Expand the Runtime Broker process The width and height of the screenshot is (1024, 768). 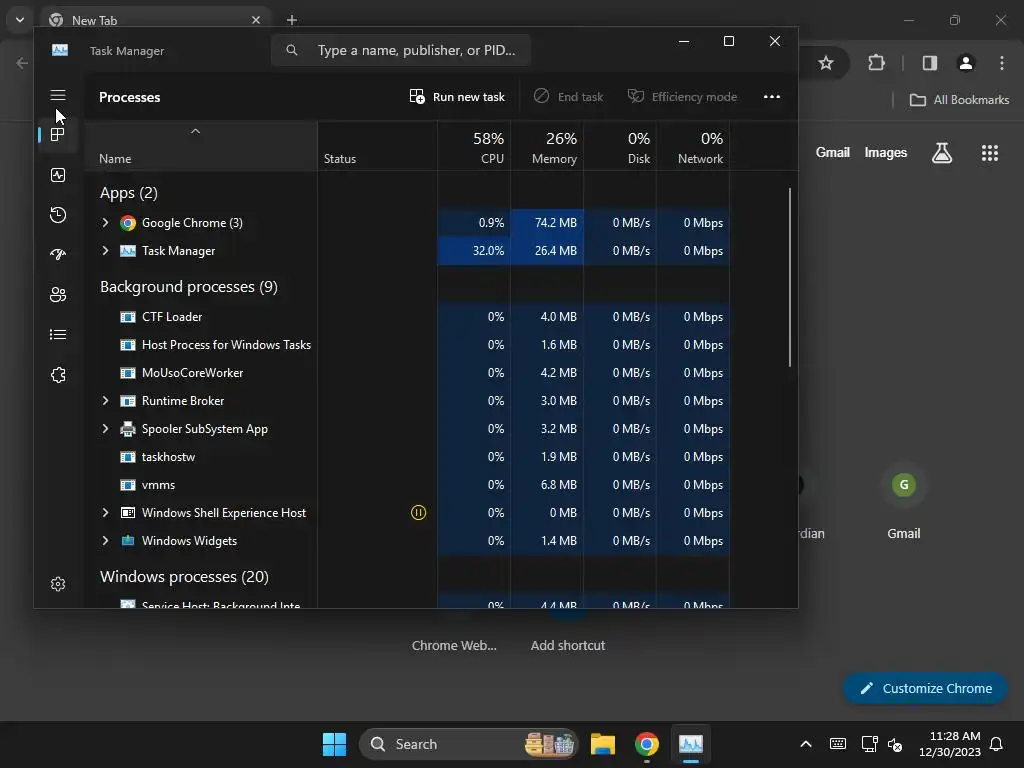click(105, 401)
